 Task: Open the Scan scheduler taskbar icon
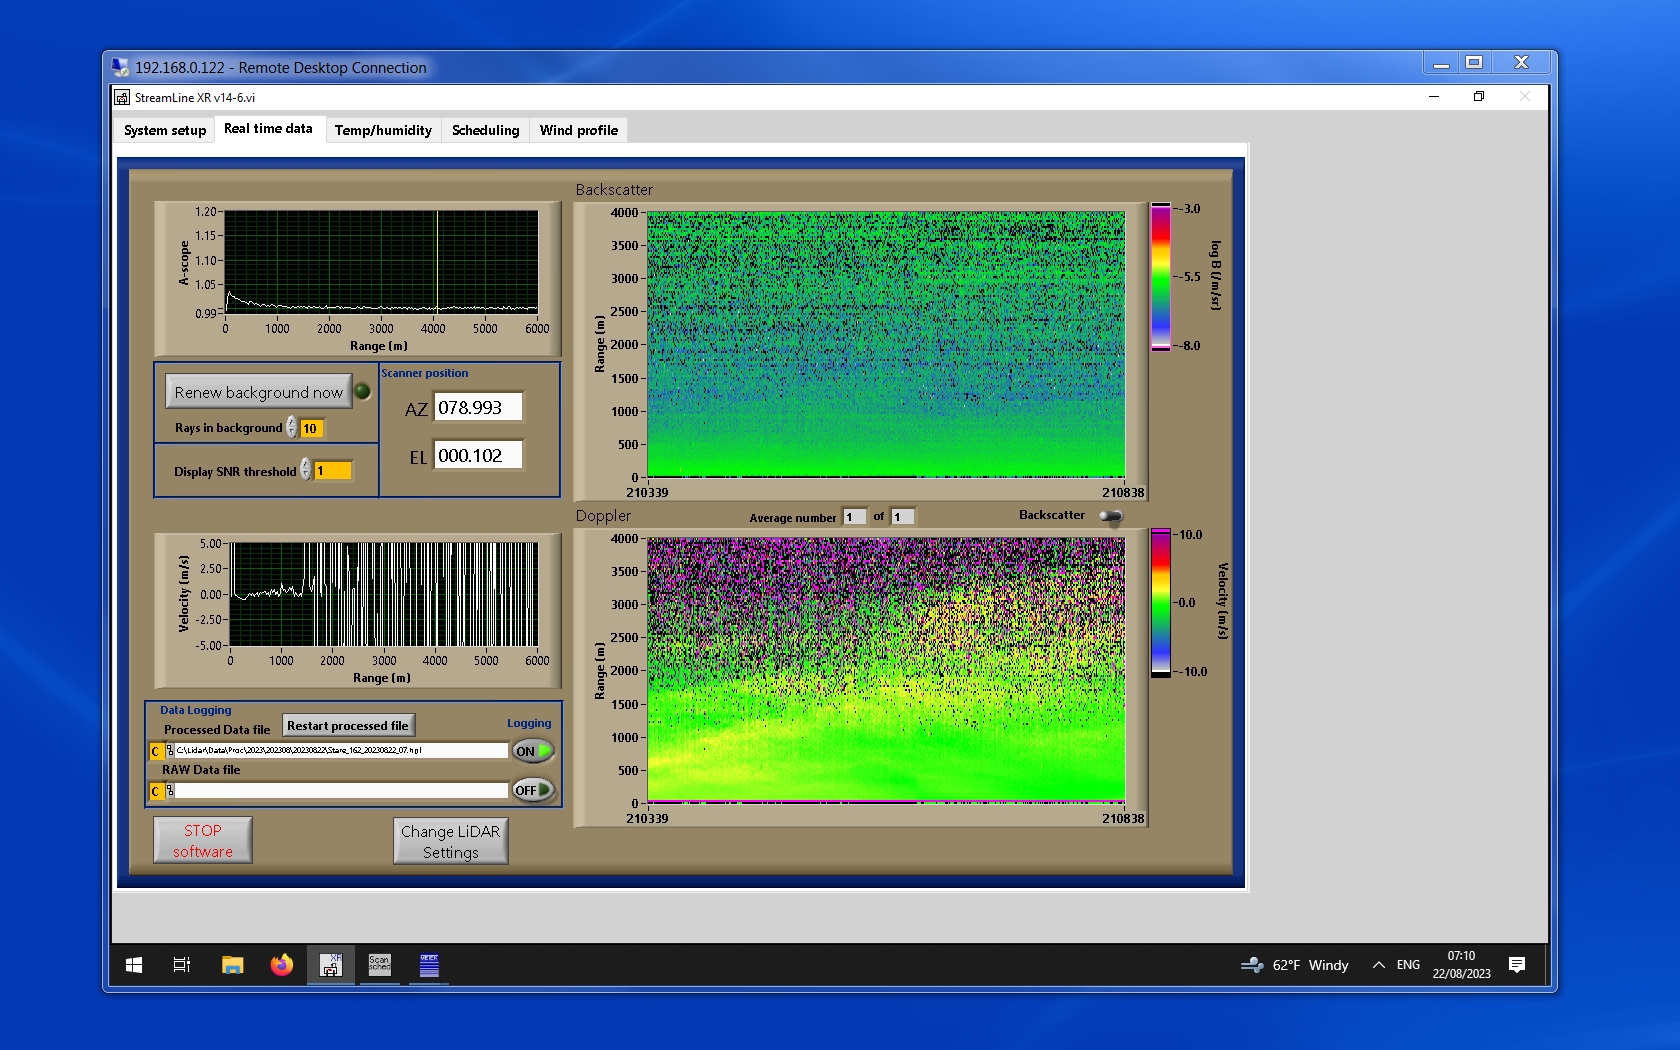pyautogui.click(x=380, y=965)
